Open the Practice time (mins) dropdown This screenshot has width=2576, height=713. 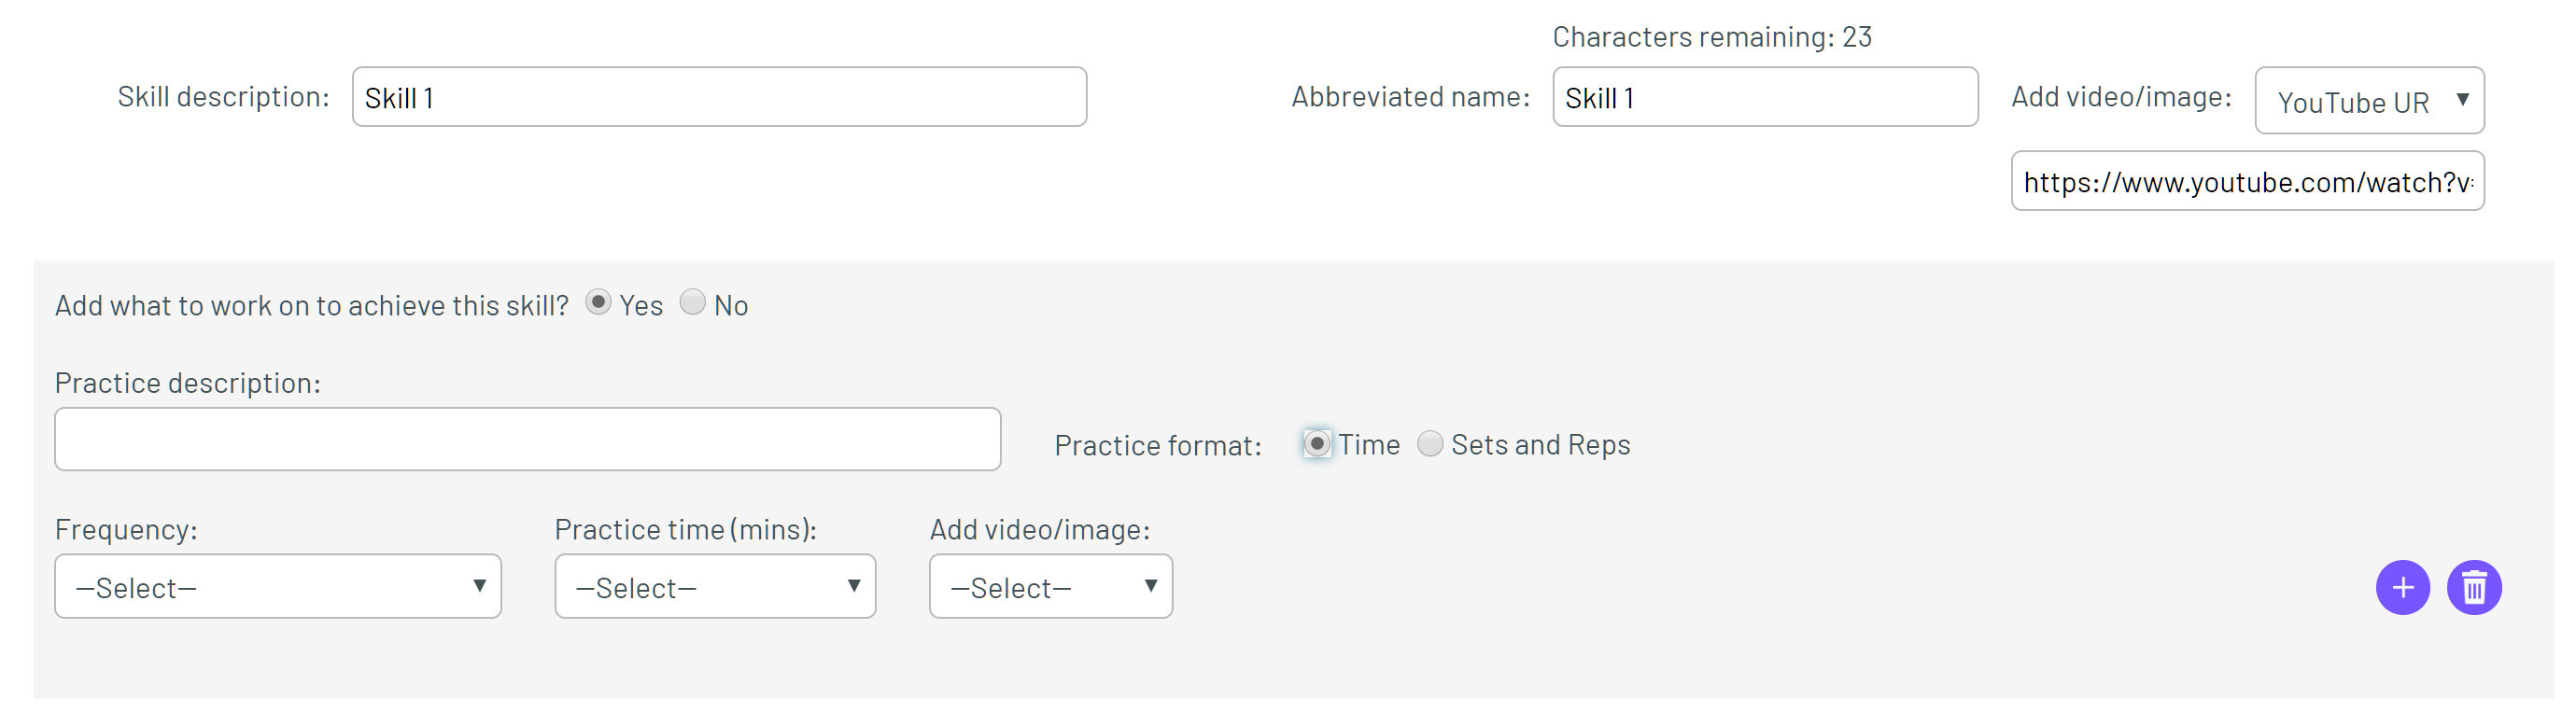tap(715, 586)
